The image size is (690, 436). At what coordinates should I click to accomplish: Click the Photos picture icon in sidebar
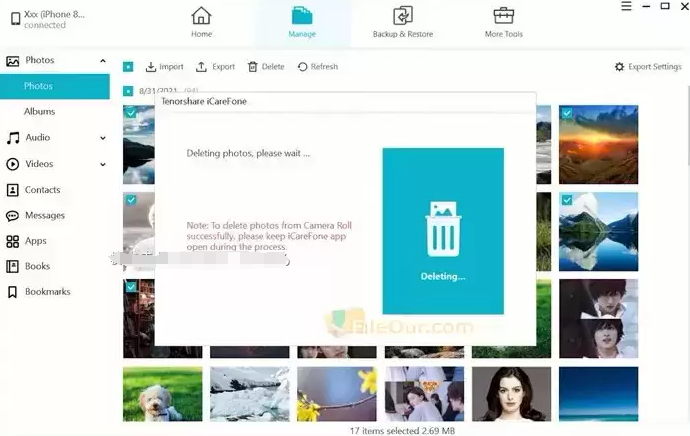click(x=13, y=61)
